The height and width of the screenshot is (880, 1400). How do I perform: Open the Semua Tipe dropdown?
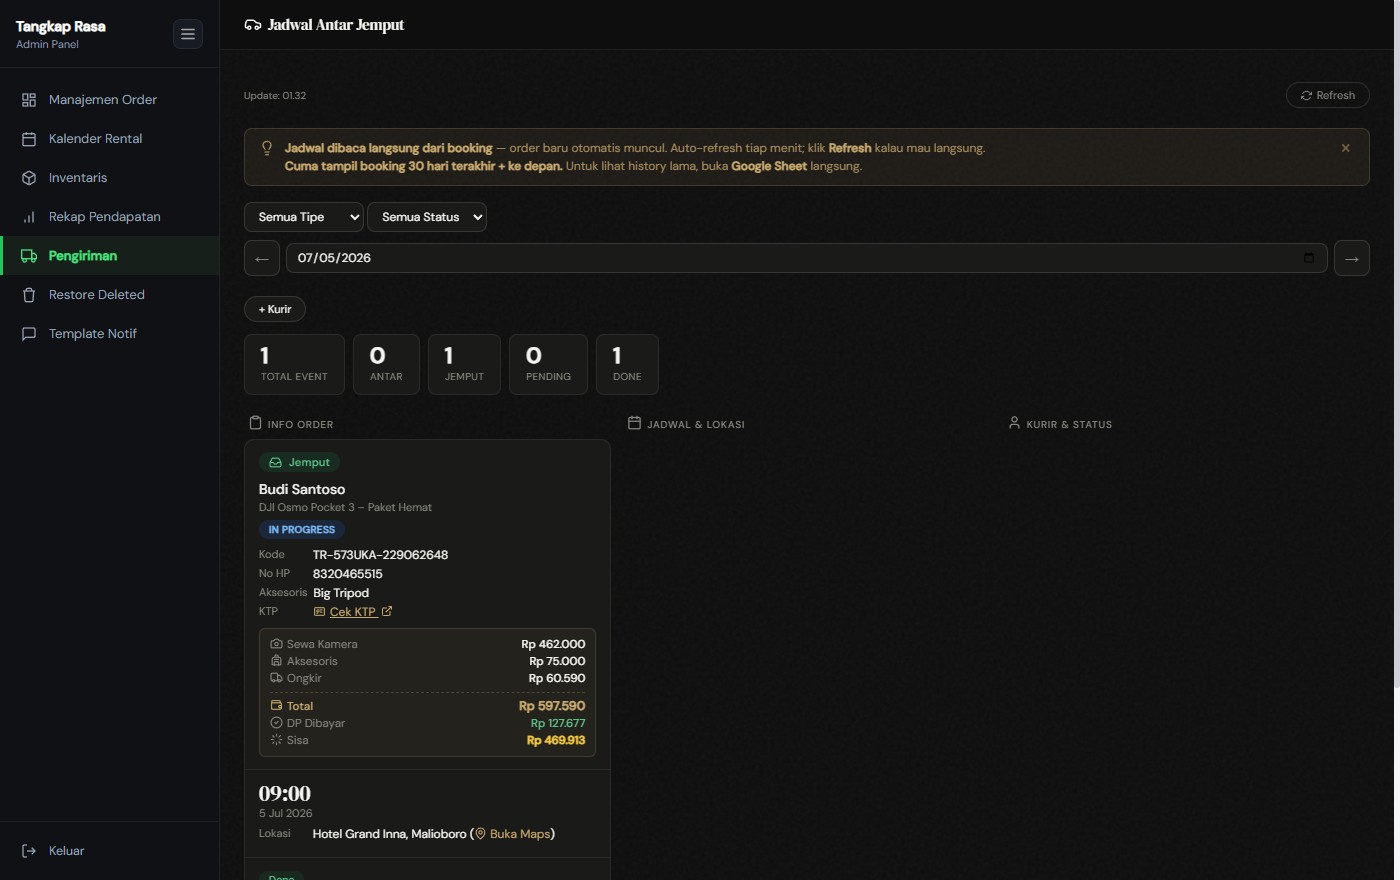pos(304,217)
